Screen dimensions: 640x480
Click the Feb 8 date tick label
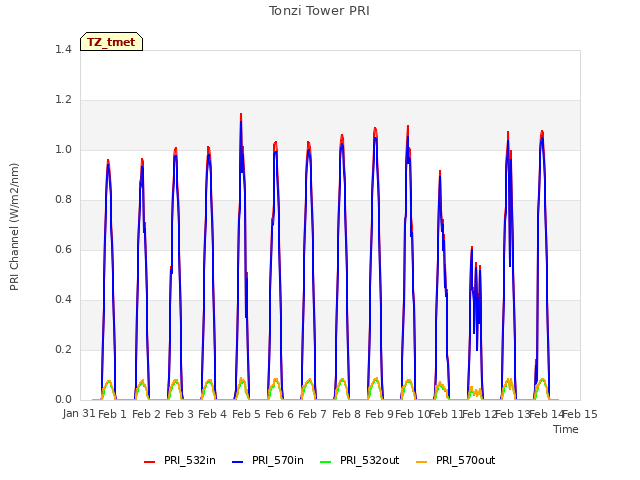(347, 414)
